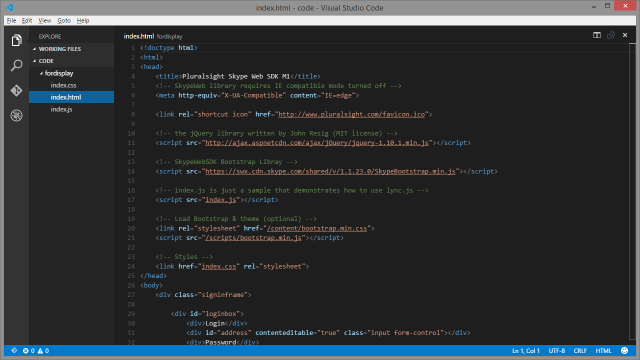Click the title text Pluralsight Skype Web SDK M1
The image size is (640, 360).
(236, 76)
